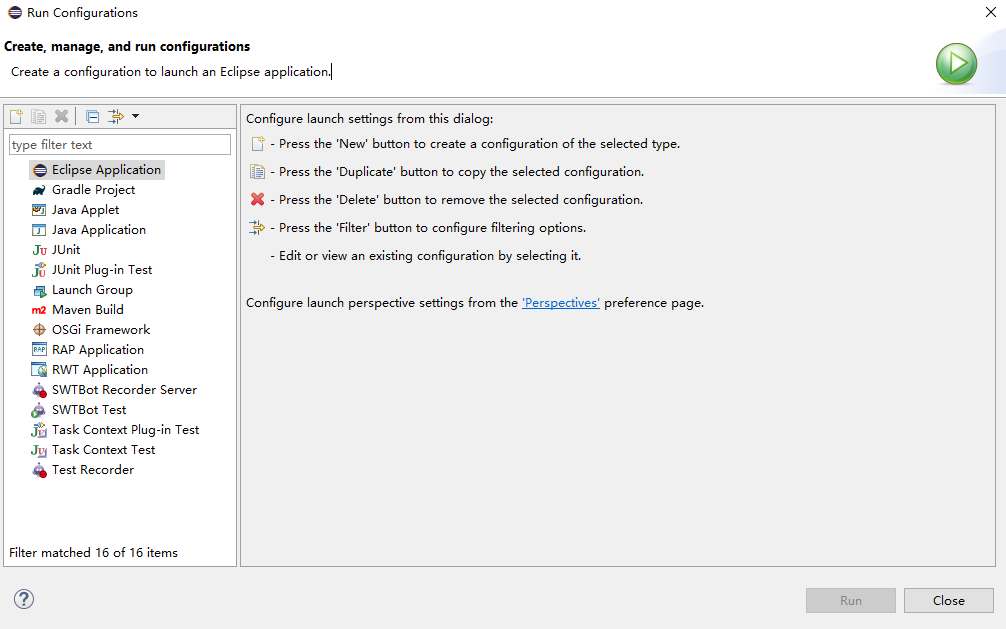Select the Gradle Project label
1006x629 pixels.
[x=94, y=190]
